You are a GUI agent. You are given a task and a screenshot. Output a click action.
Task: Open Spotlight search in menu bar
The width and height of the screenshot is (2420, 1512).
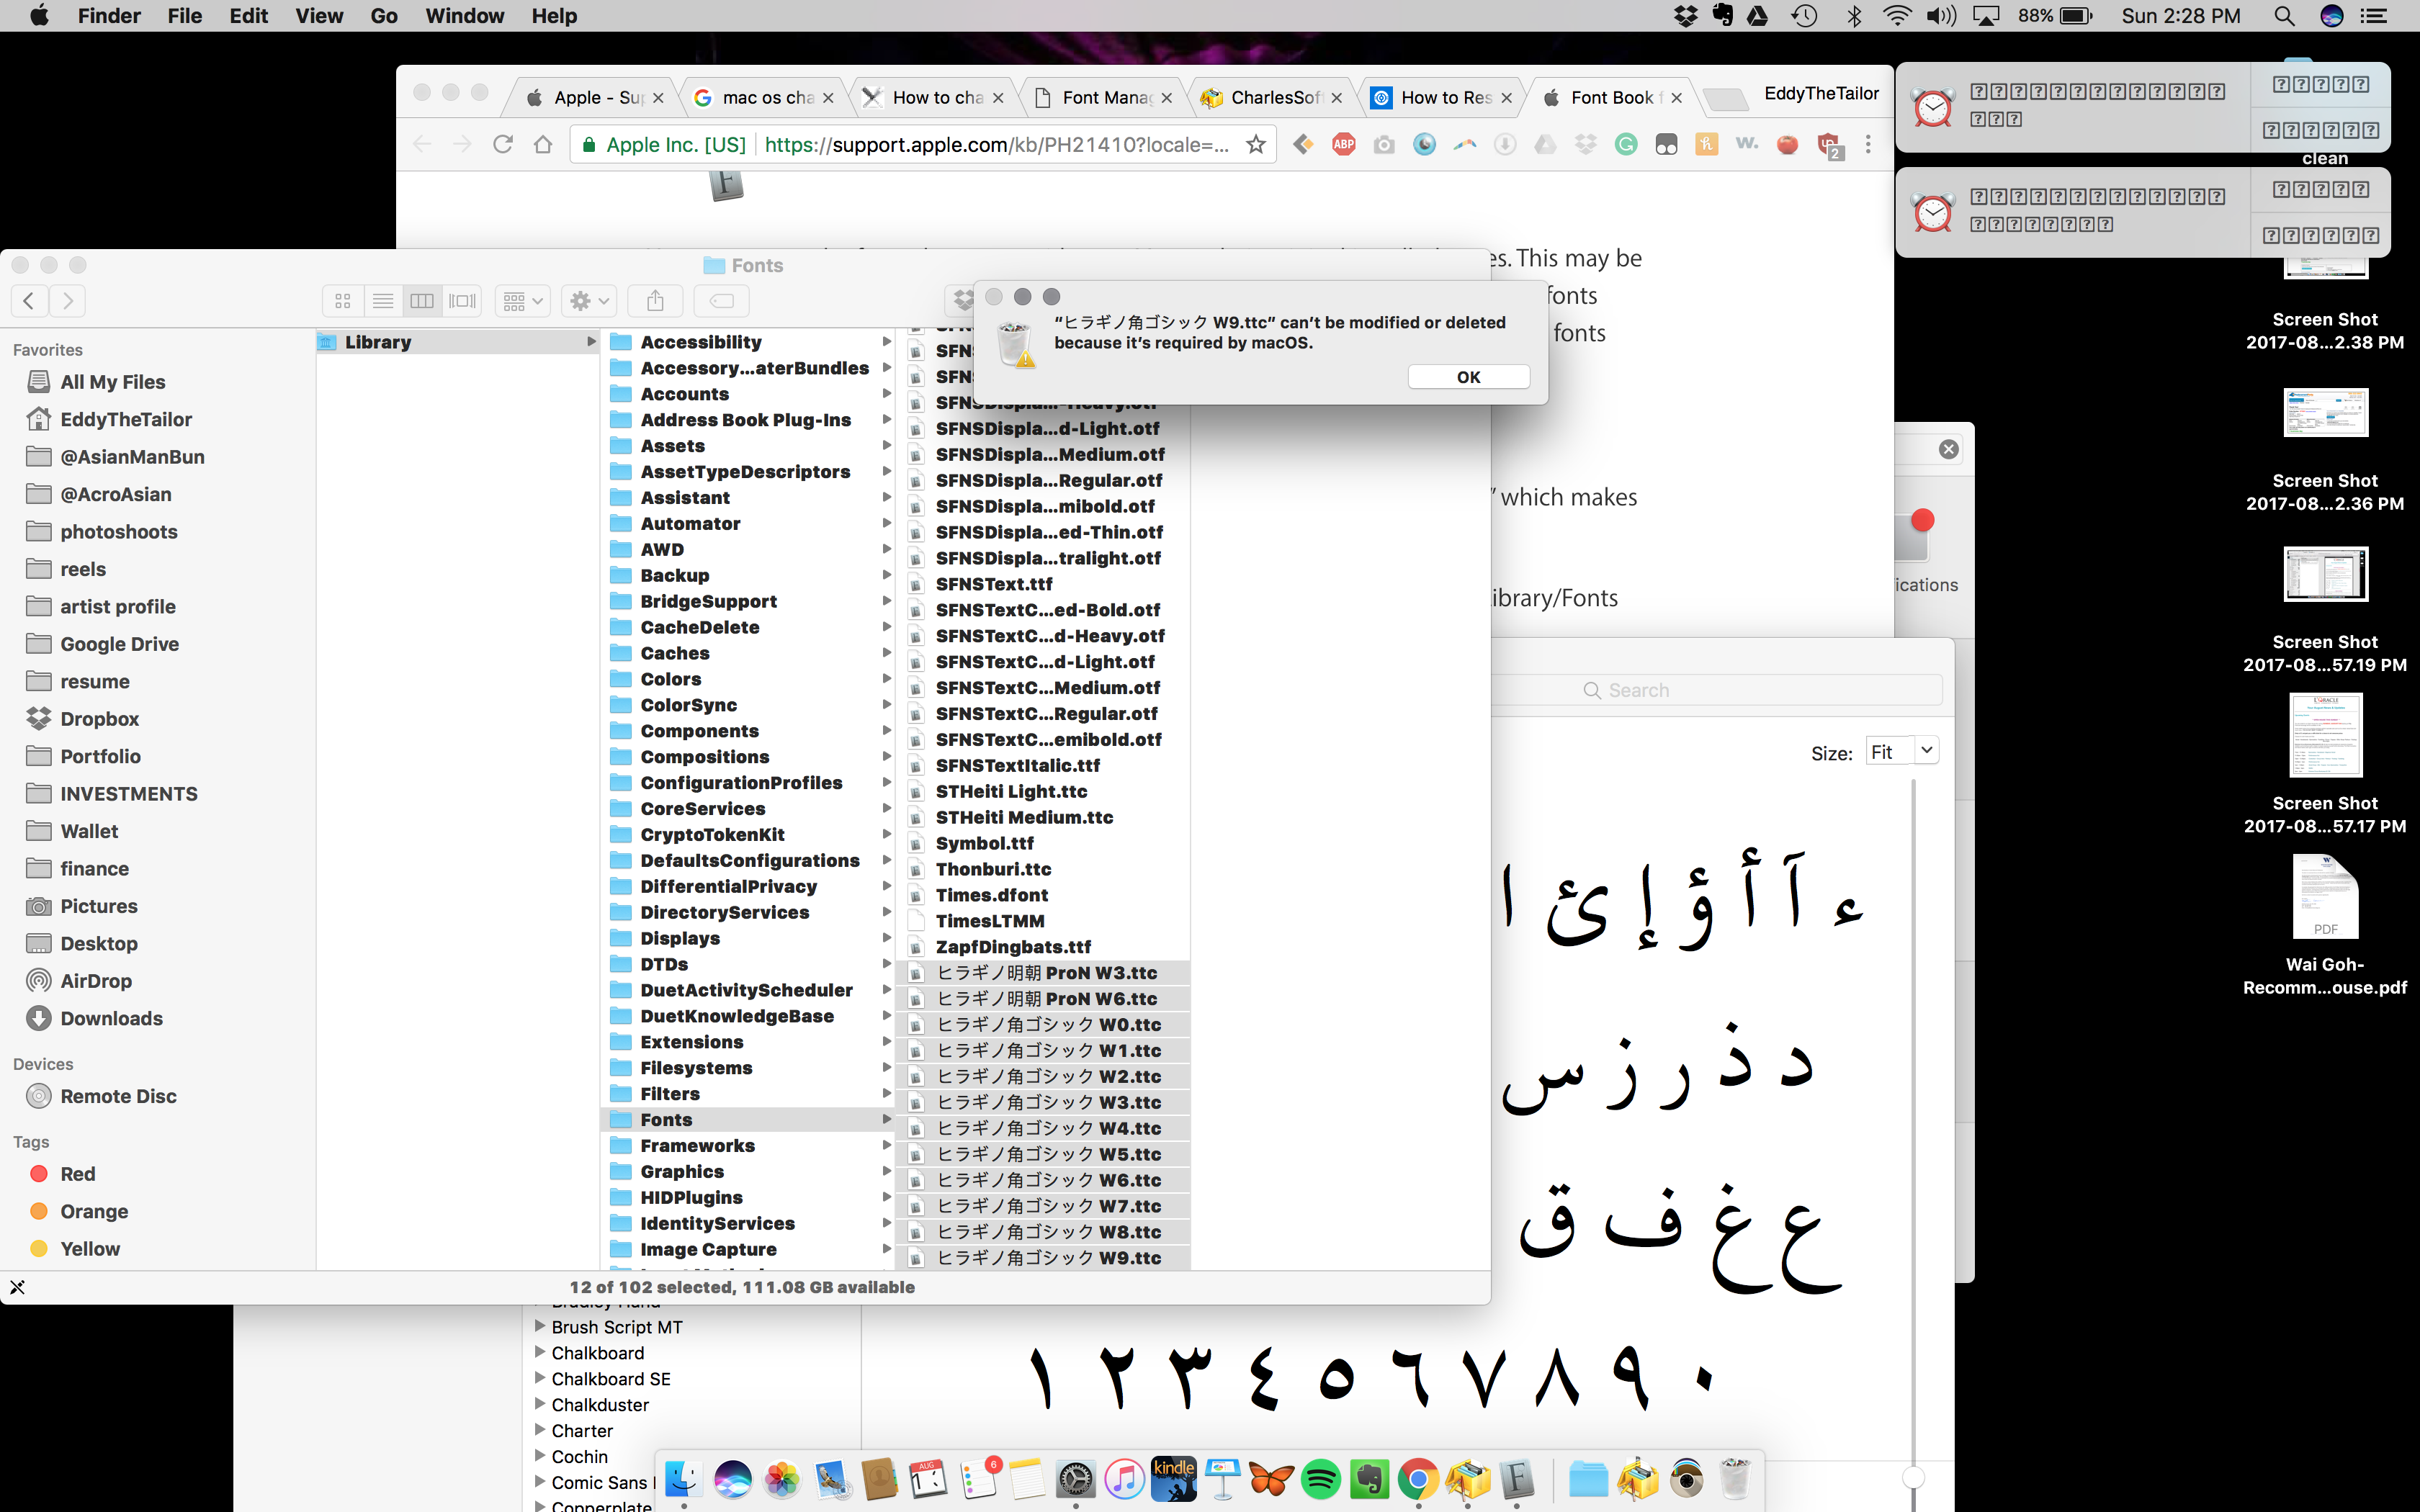2284,16
